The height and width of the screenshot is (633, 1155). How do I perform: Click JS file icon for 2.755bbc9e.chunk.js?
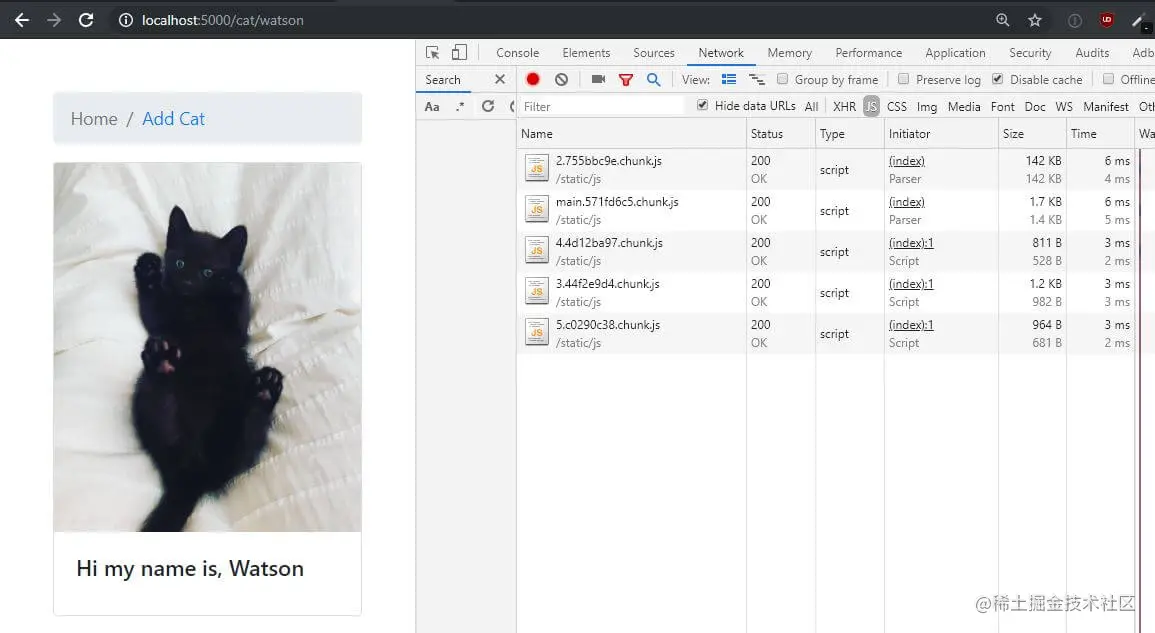click(536, 169)
